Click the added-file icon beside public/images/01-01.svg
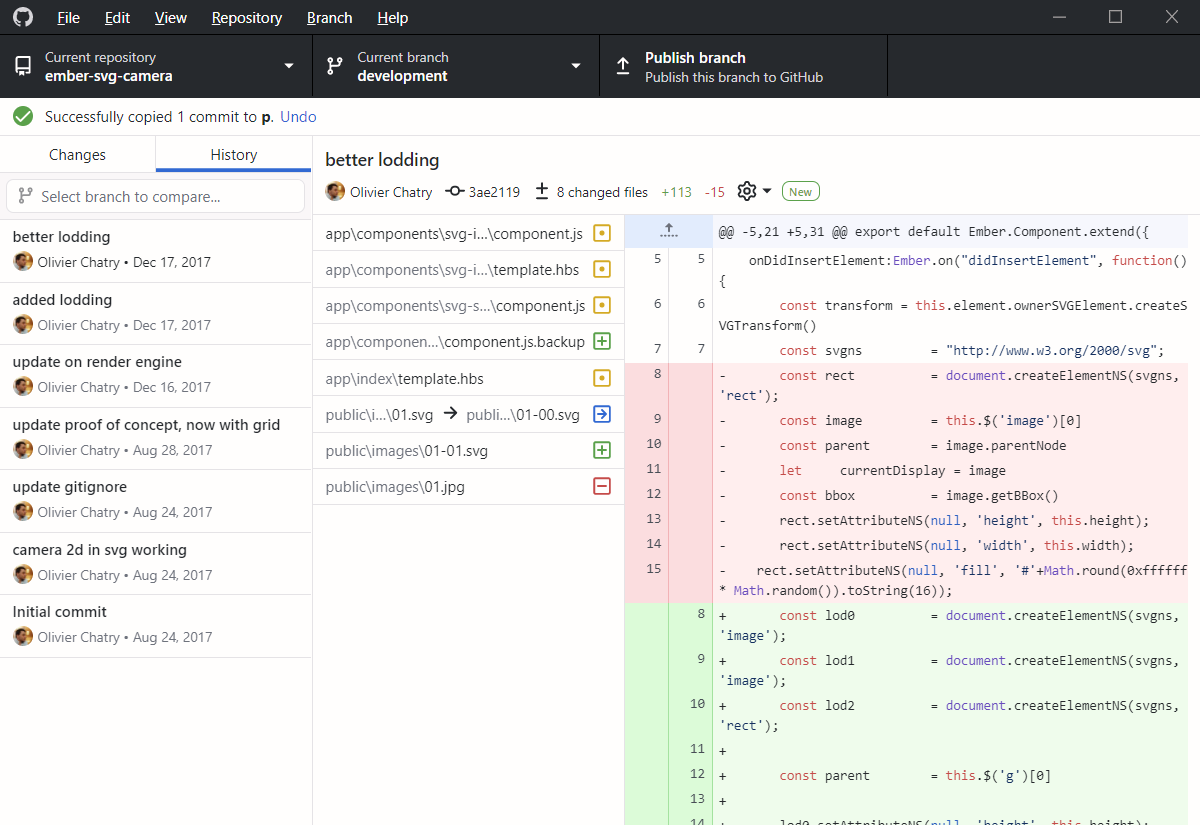1200x825 pixels. (601, 450)
